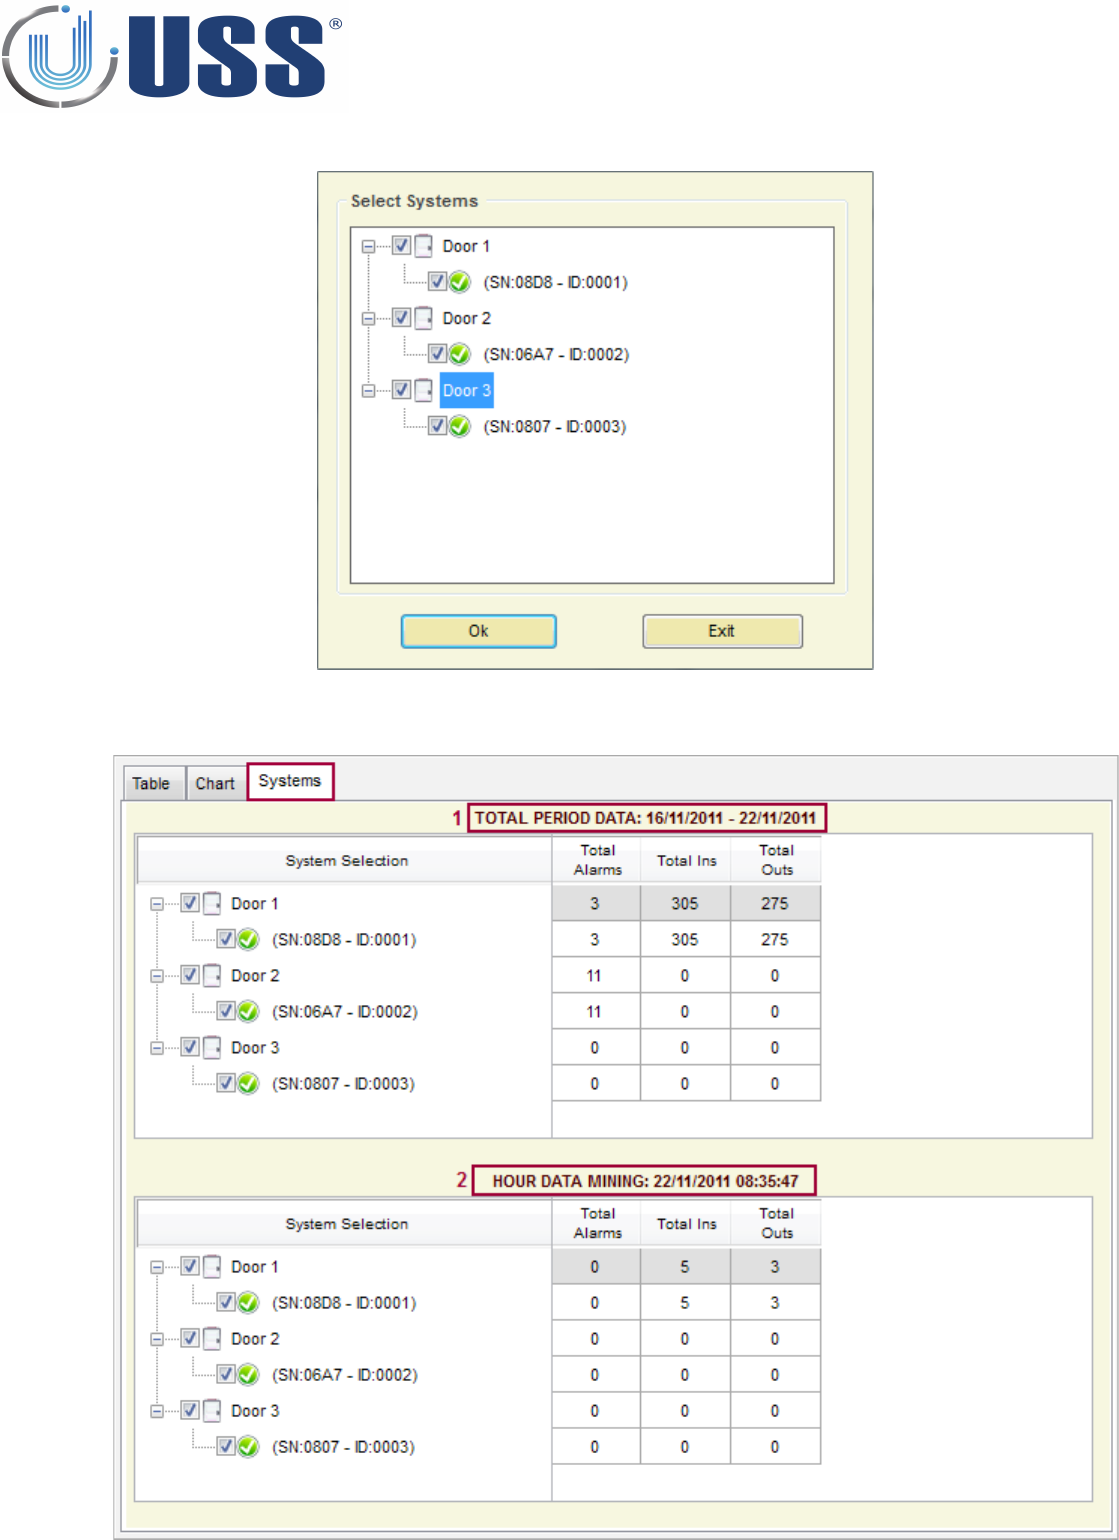Collapse Door 2 node in Select Systems dialog
The image size is (1119, 1540).
368,318
